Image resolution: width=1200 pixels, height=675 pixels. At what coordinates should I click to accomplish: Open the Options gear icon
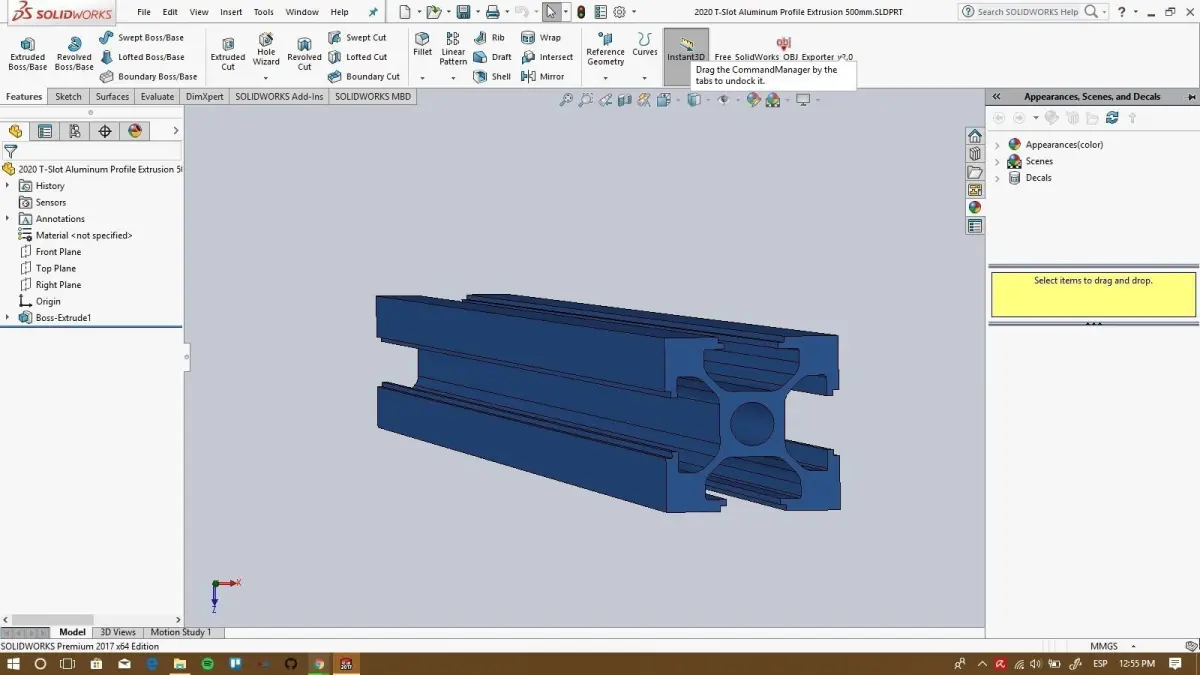(619, 12)
